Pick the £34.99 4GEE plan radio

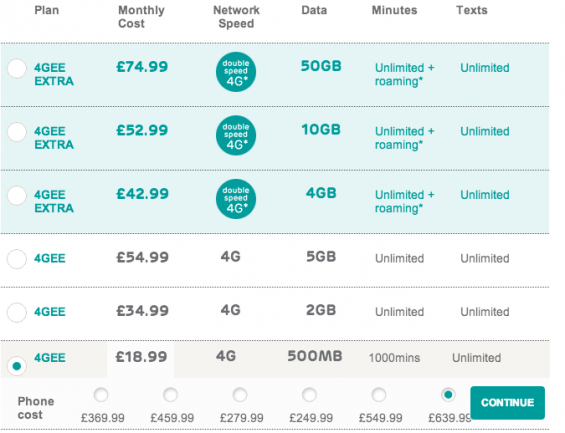[17, 312]
